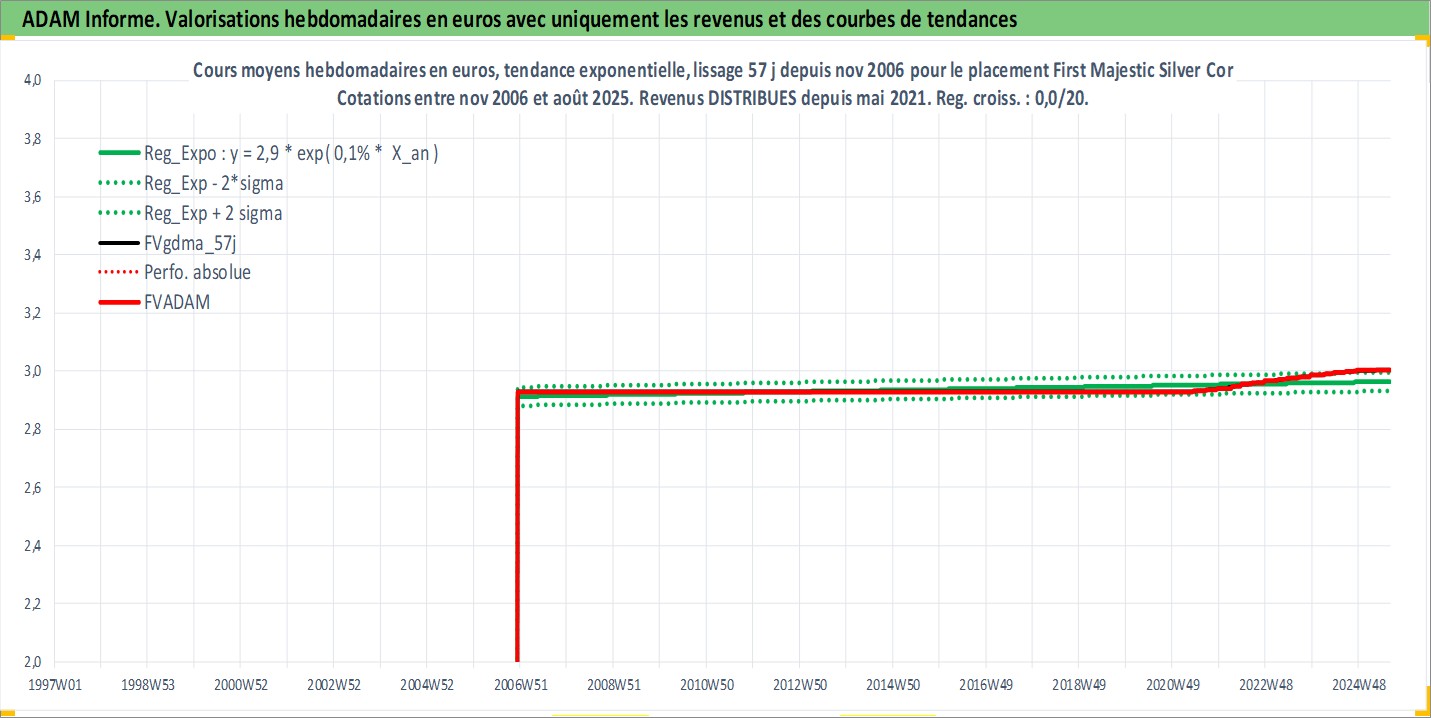Click the solid green line key beside Reg_Expo

click(118, 154)
